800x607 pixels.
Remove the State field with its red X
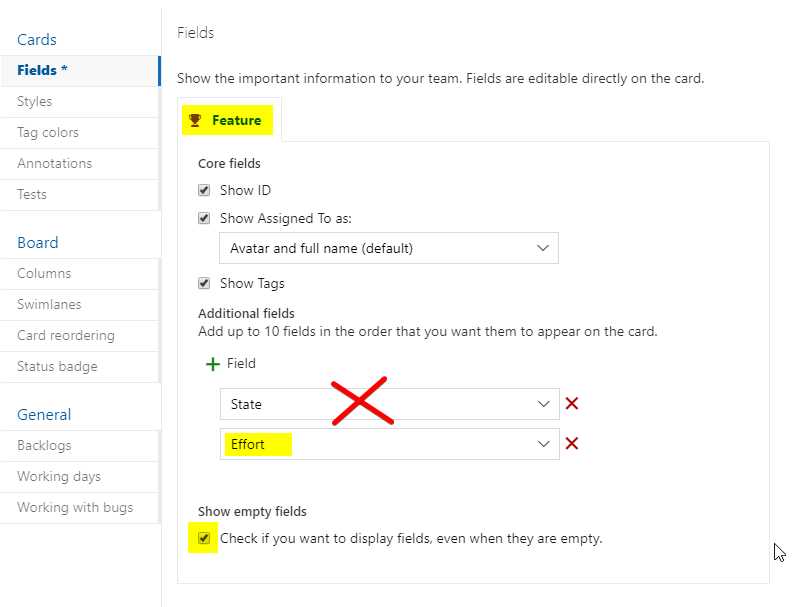pos(571,403)
